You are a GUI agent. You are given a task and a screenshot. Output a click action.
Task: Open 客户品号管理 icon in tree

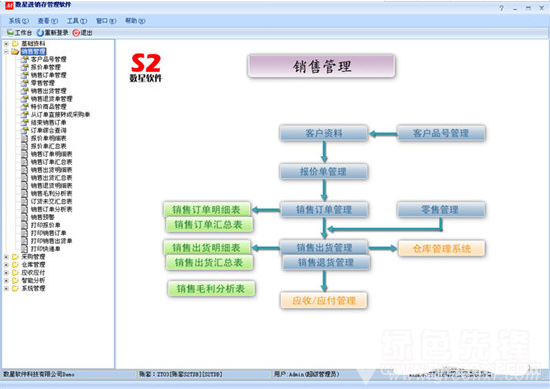(25, 59)
